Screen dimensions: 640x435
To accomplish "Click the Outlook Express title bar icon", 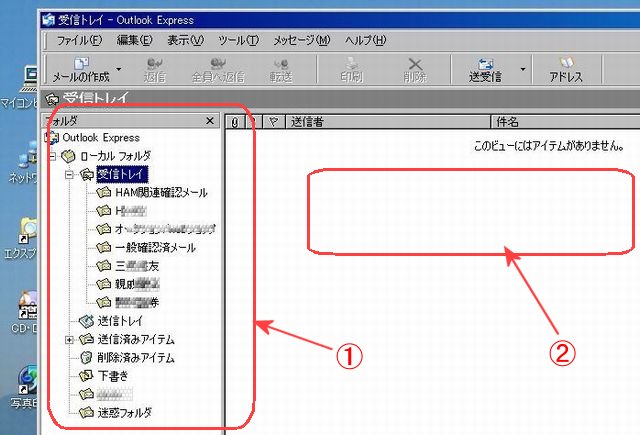I will 49,19.
